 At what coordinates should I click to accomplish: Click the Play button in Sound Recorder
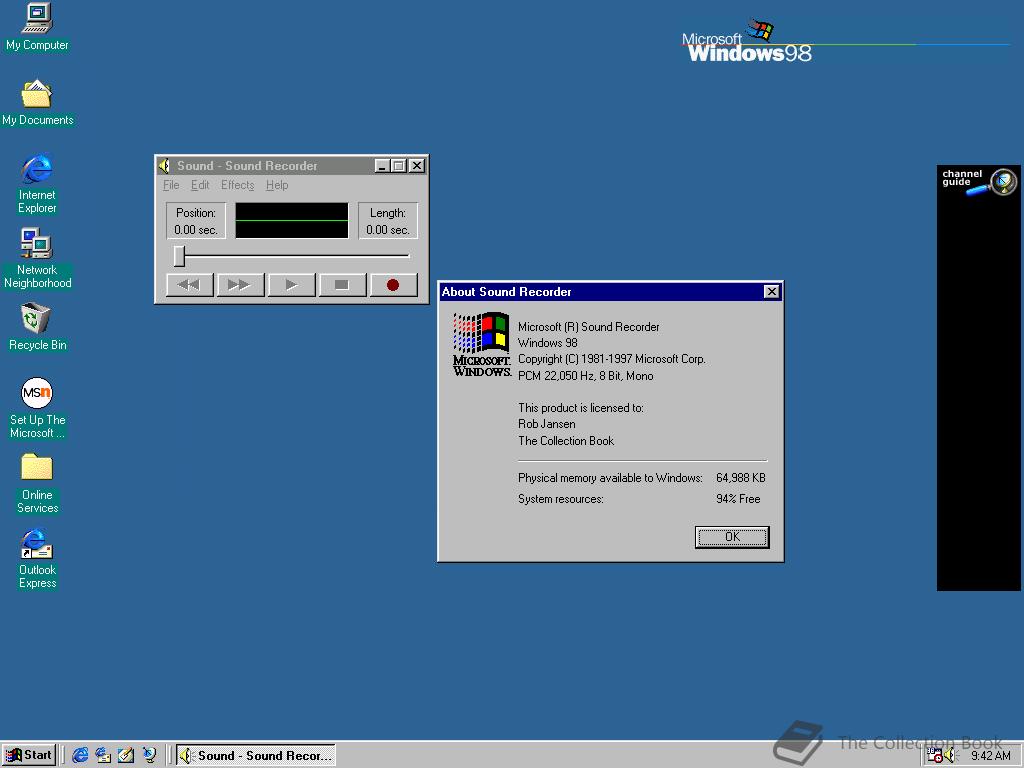click(x=291, y=285)
